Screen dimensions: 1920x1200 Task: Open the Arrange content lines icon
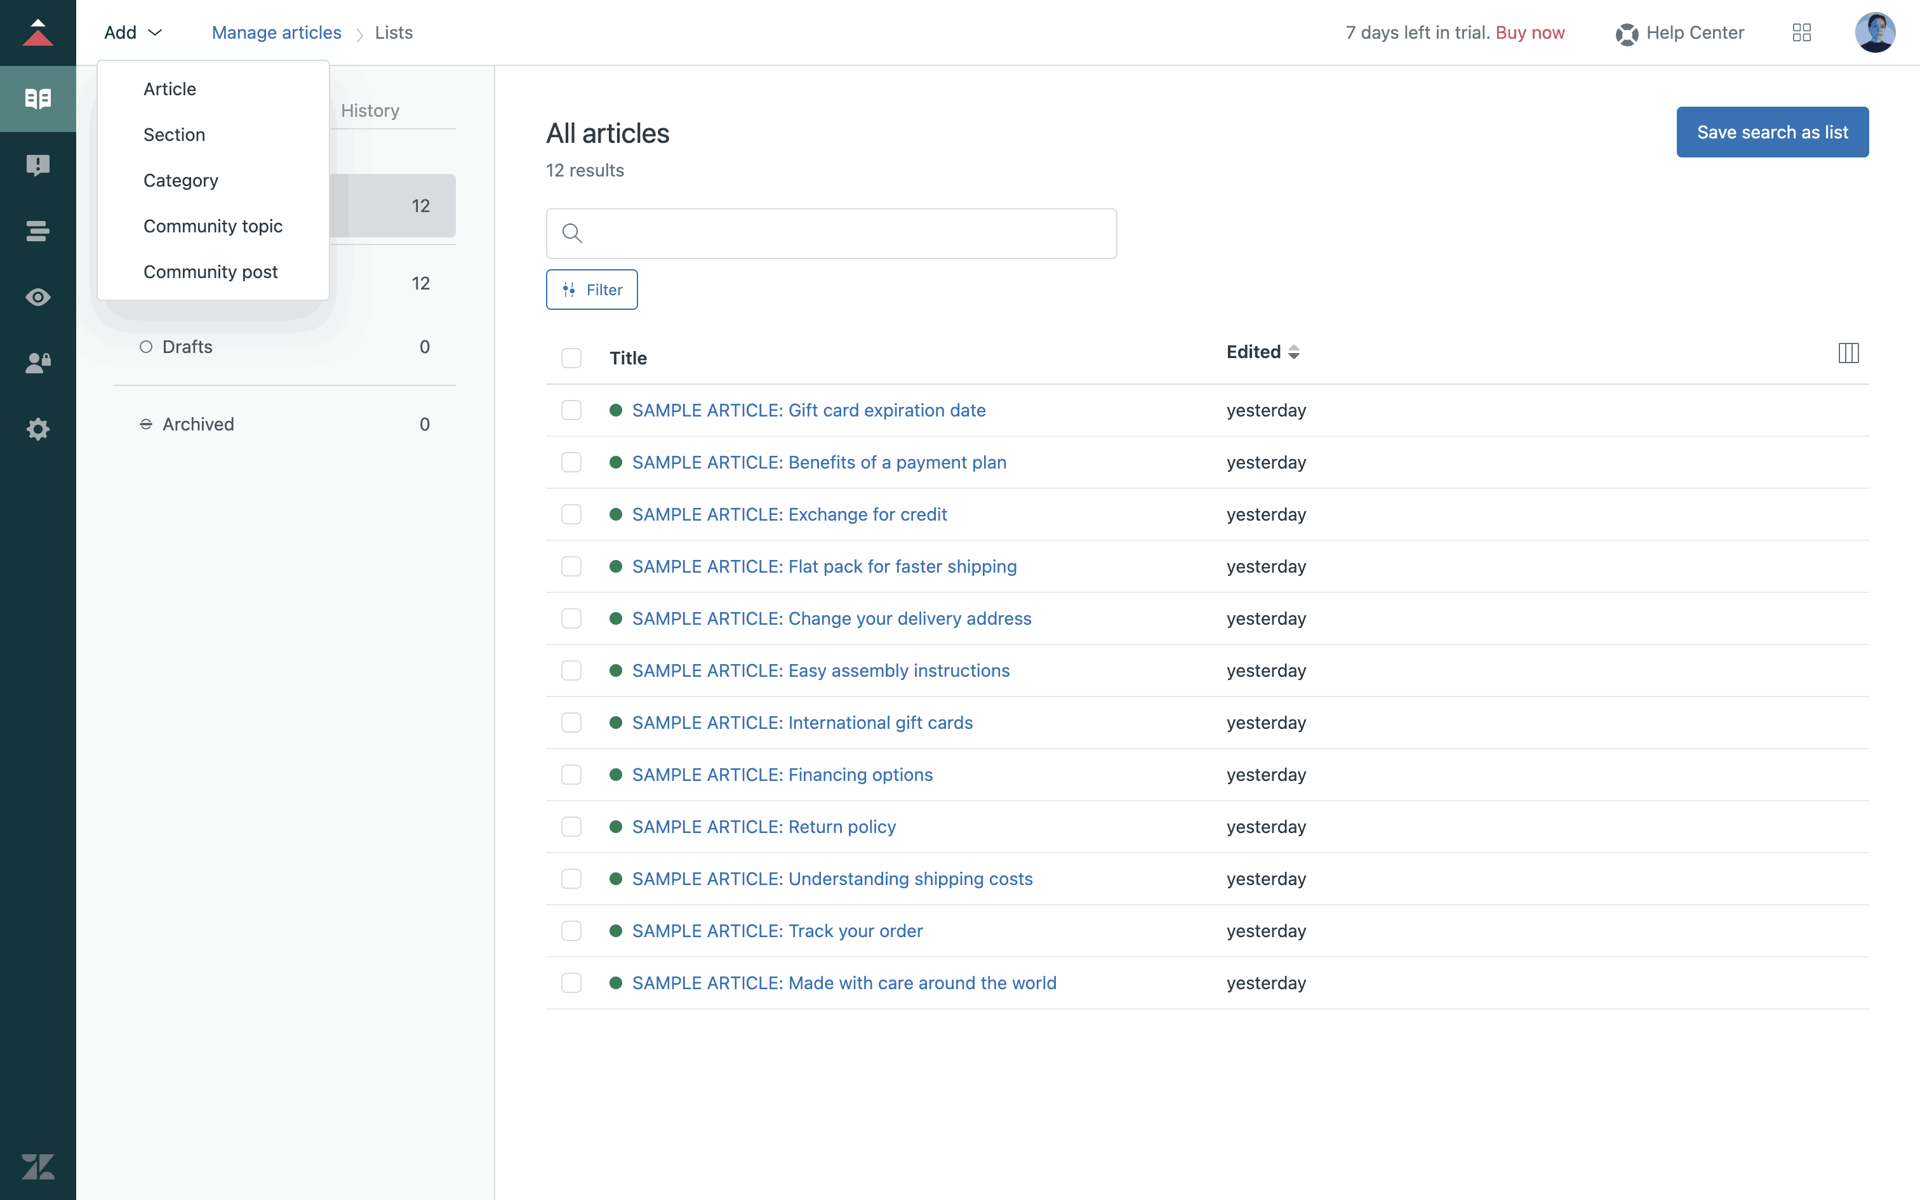(38, 231)
